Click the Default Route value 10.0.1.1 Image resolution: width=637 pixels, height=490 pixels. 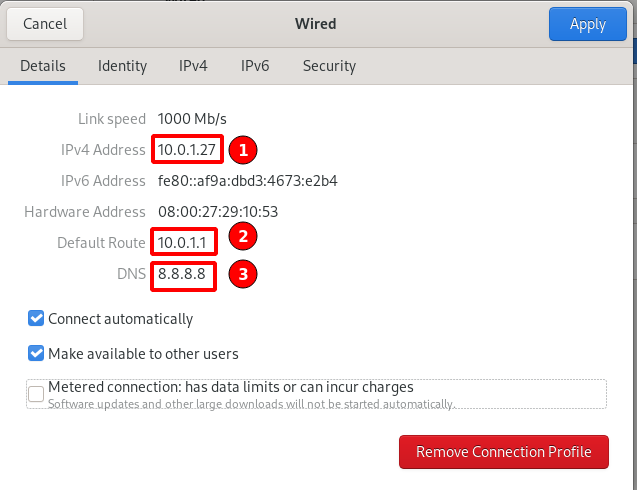click(x=184, y=242)
